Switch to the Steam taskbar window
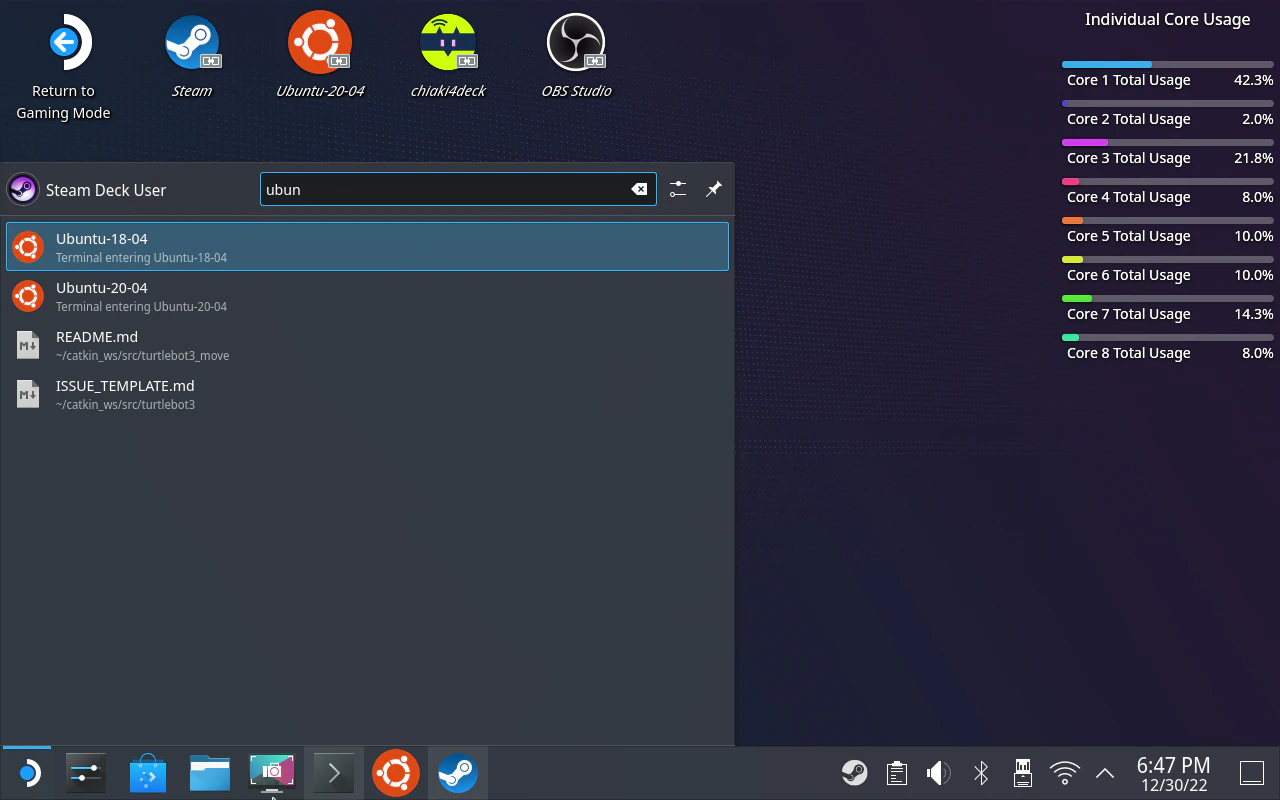1280x800 pixels. [458, 773]
